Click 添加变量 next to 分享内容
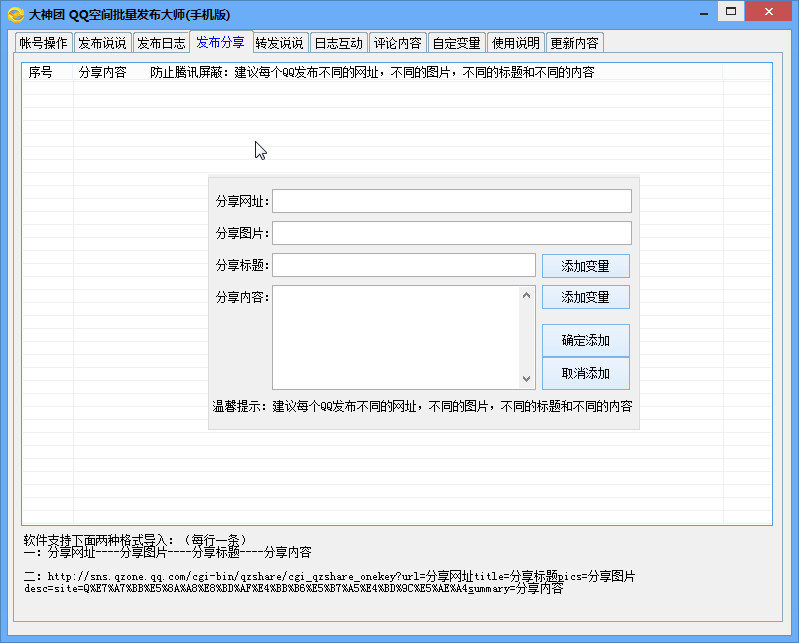Screen dimensions: 799x643 [x=585, y=297]
